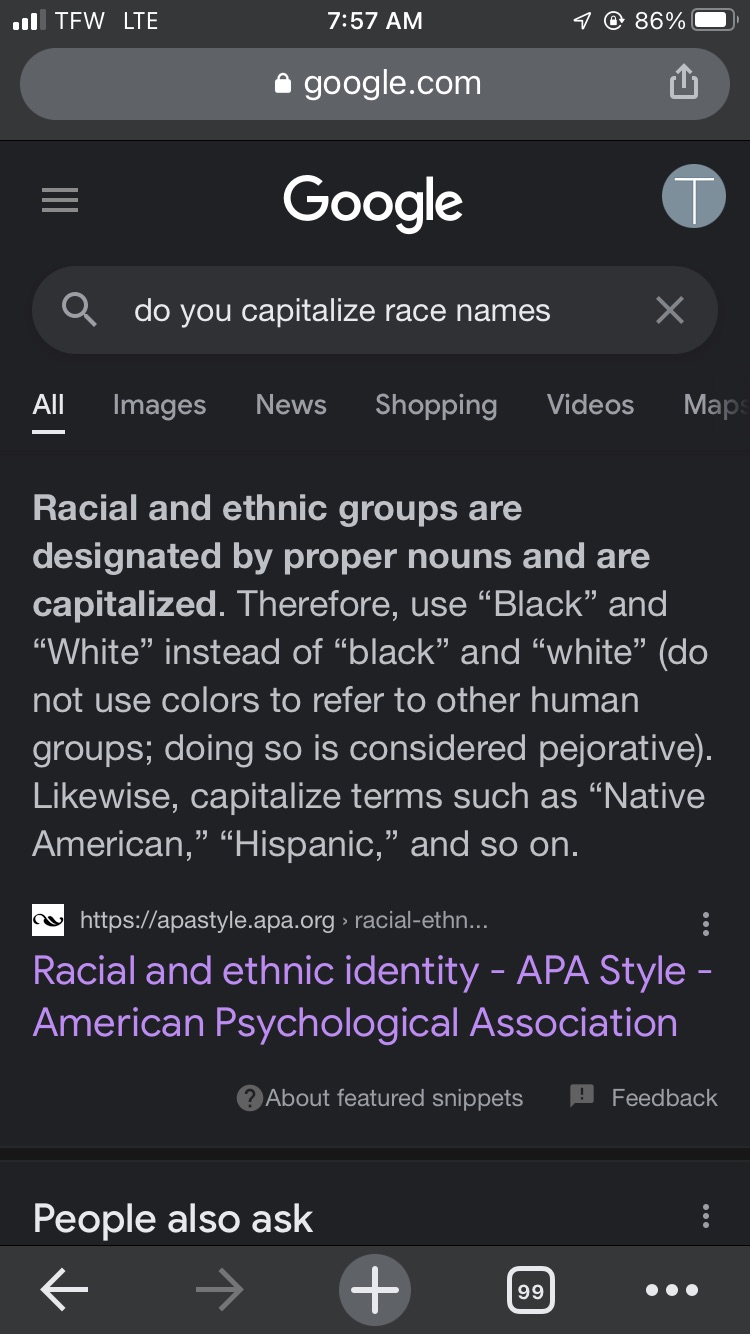750x1334 pixels.
Task: Tap the share icon in address bar
Action: pyautogui.click(x=683, y=83)
